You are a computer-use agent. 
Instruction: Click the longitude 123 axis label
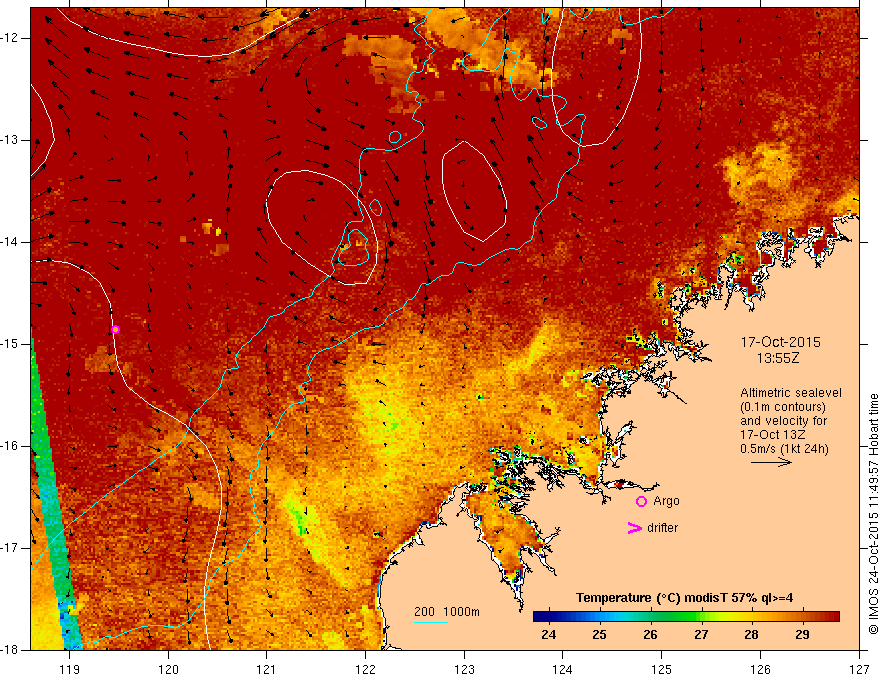(464, 669)
